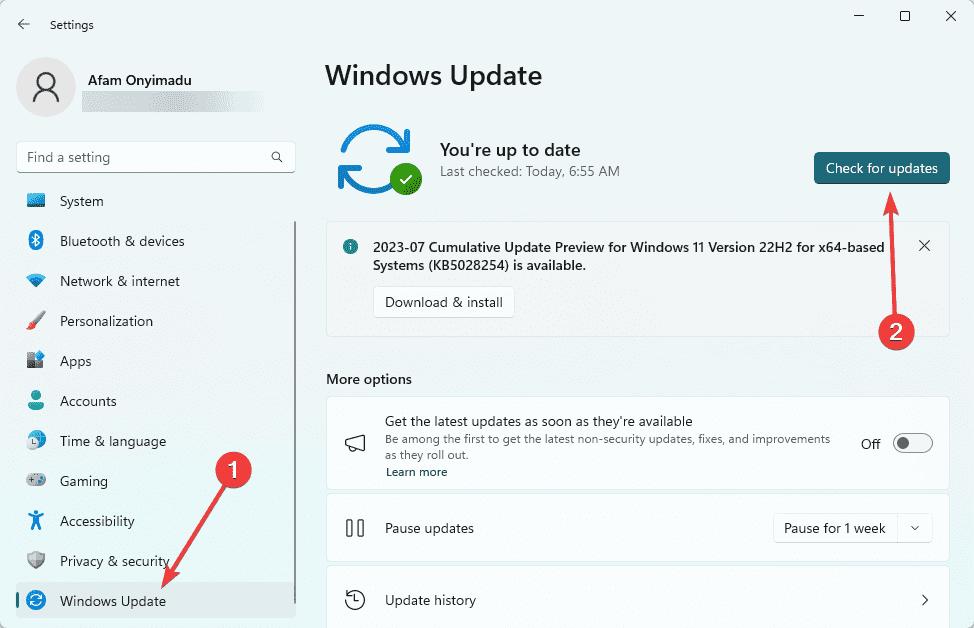Click the megaphone icon for latest updates
The height and width of the screenshot is (628, 974).
pos(355,443)
